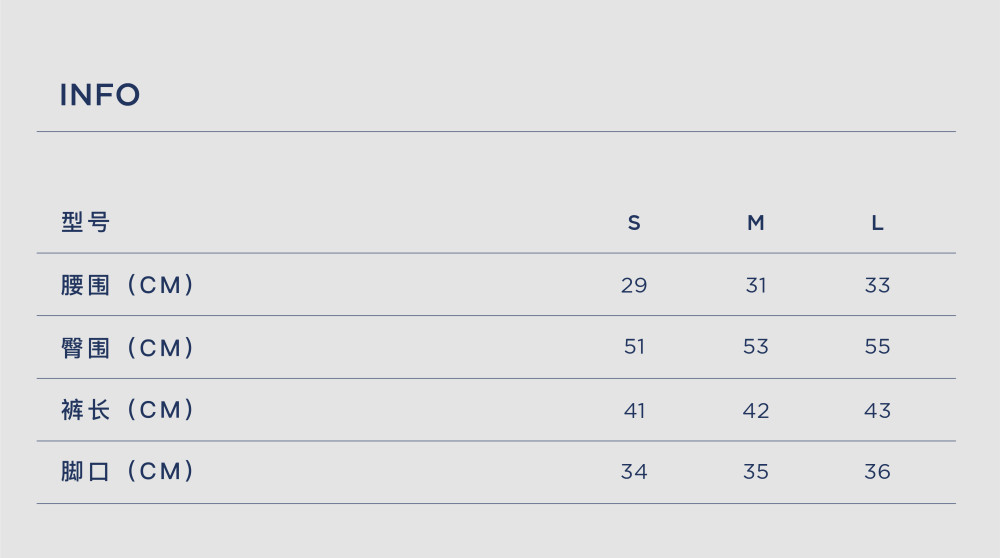Click waist value 31 for size M
The height and width of the screenshot is (558, 1000).
(756, 285)
